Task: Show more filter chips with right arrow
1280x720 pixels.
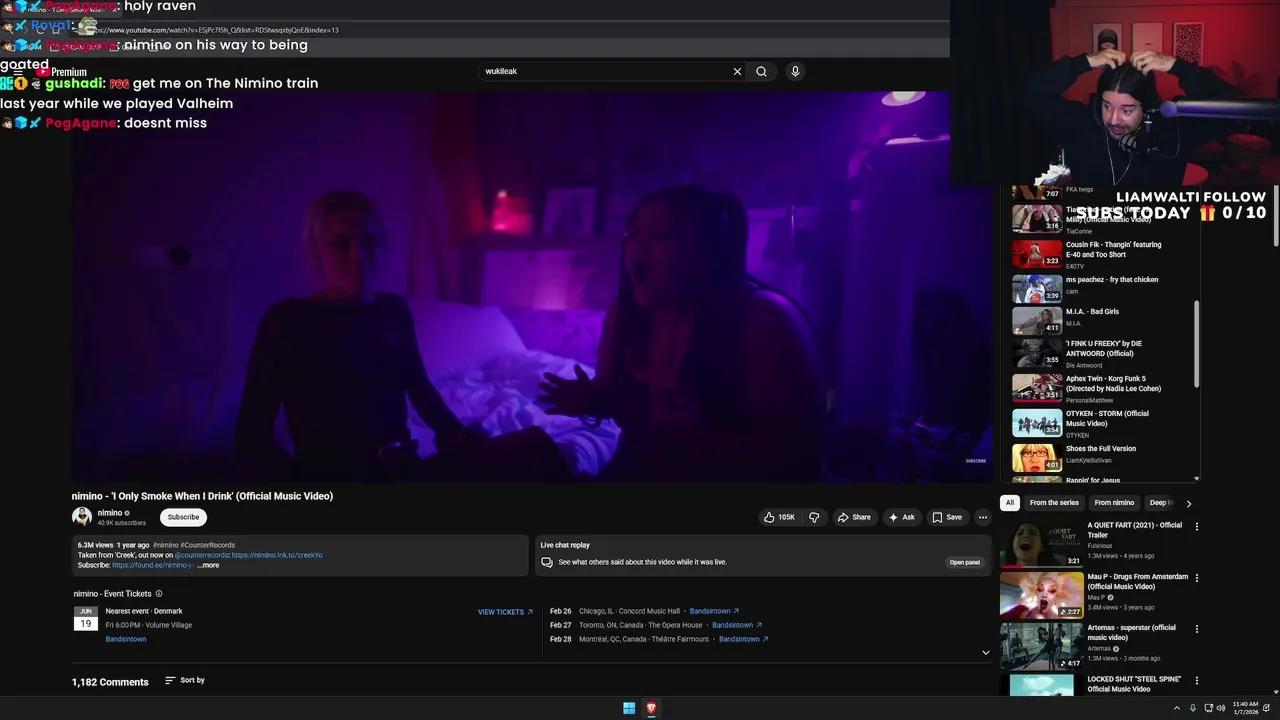Action: [1189, 503]
